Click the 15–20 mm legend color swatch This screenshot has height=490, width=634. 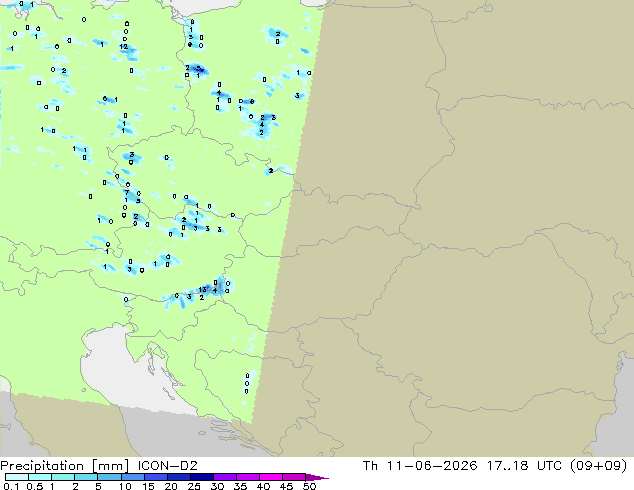(x=155, y=477)
